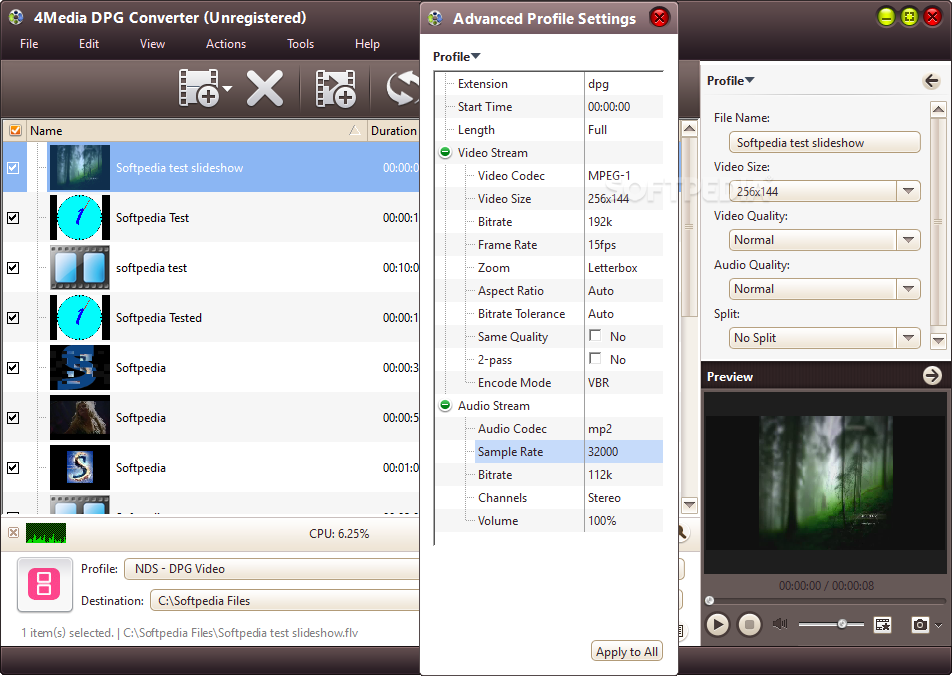The image size is (952, 676).
Task: Open the right panel Profile dropdown
Action: [x=730, y=81]
